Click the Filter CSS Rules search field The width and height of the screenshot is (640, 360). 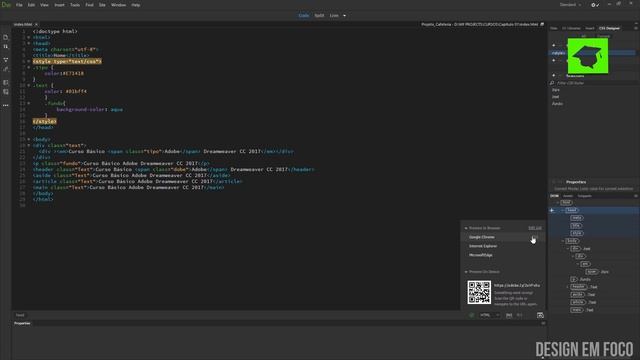594,83
